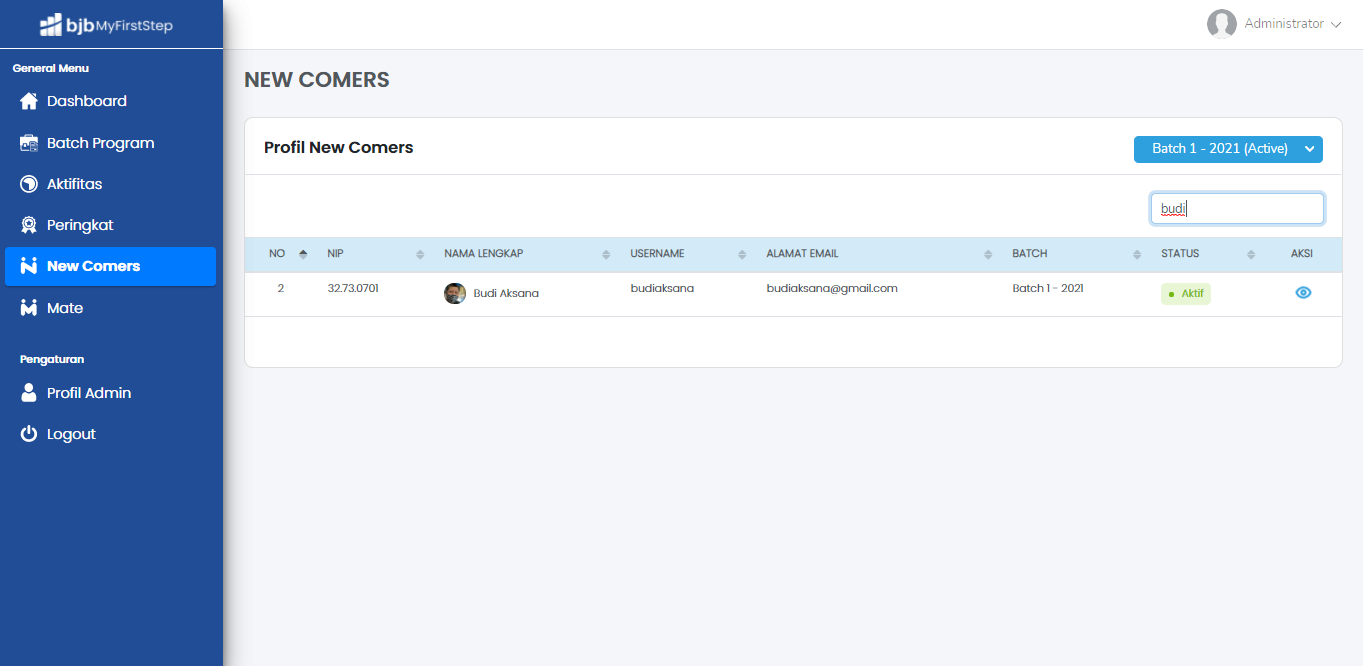Click the Mate sidebar icon
Image resolution: width=1363 pixels, height=666 pixels.
[x=29, y=308]
